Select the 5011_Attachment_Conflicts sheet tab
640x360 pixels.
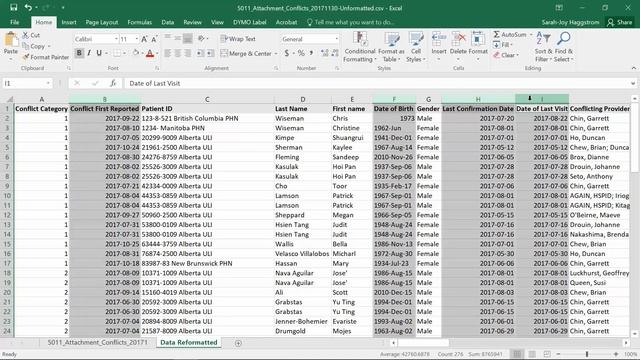98,342
